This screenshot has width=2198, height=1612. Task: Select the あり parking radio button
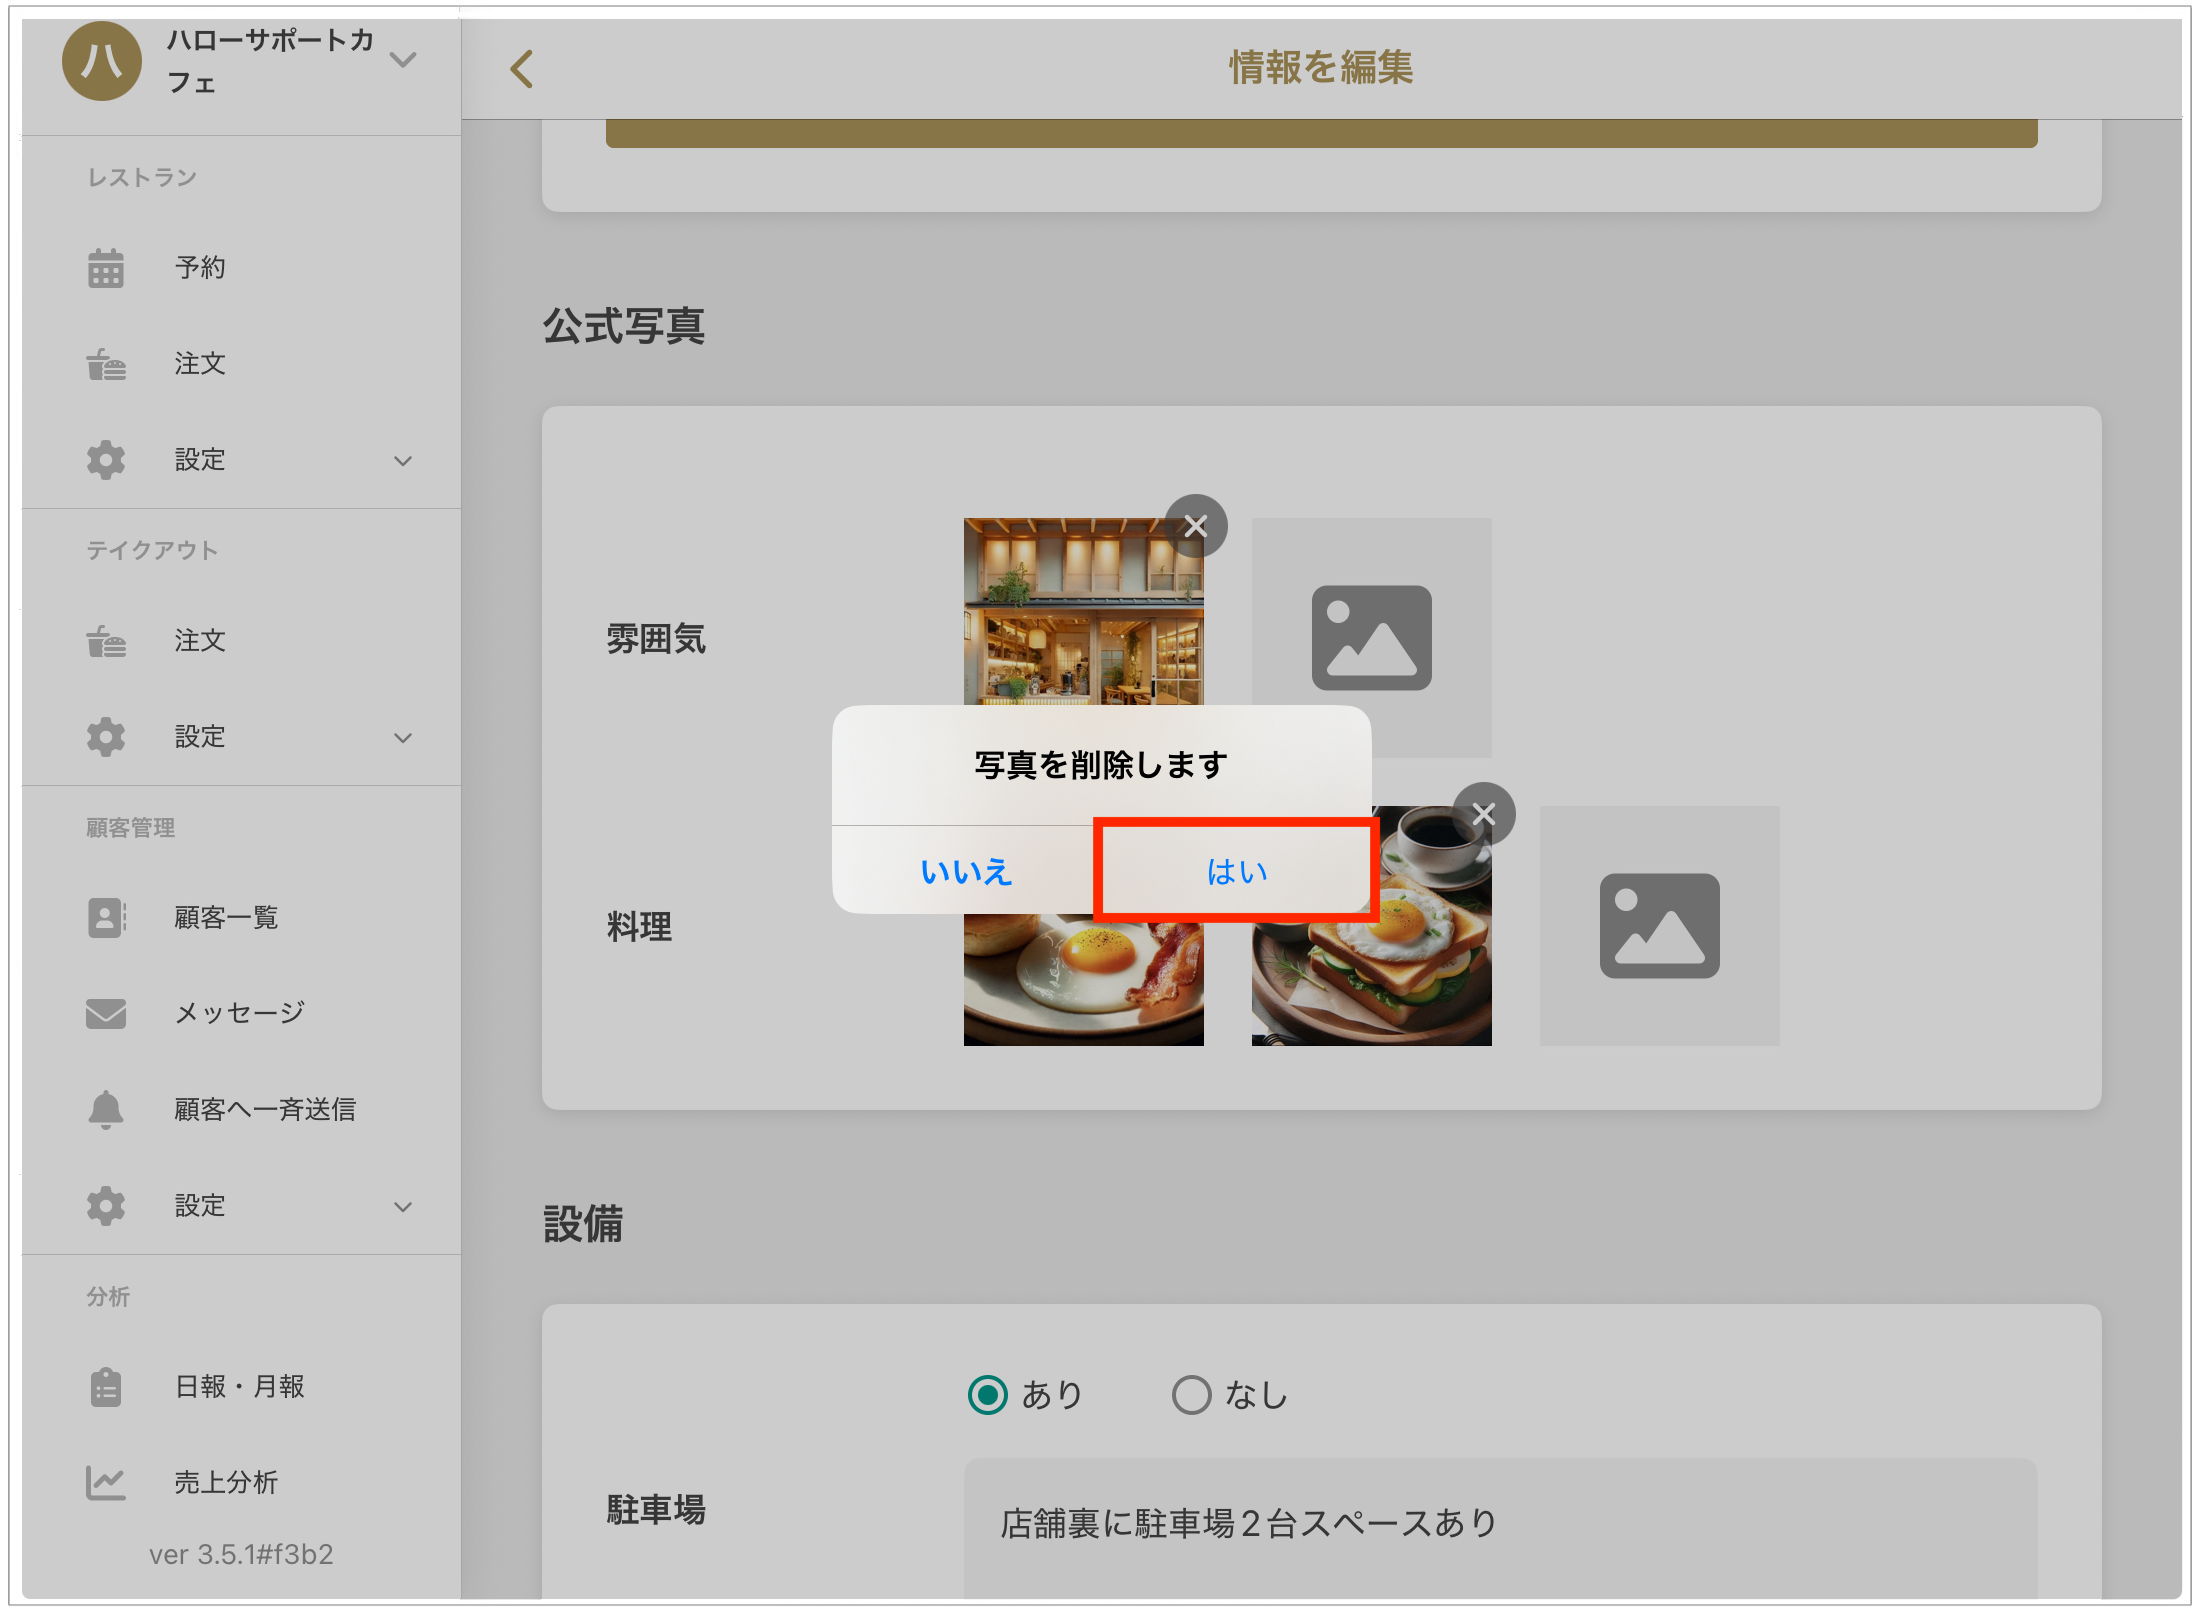pyautogui.click(x=988, y=1395)
